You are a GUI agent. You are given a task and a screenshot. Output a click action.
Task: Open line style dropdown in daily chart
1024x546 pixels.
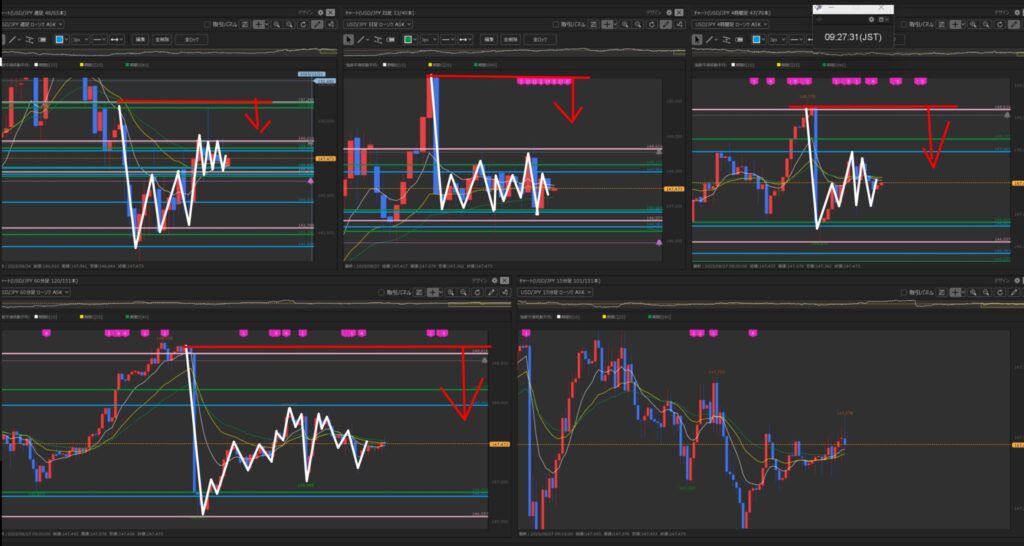447,39
